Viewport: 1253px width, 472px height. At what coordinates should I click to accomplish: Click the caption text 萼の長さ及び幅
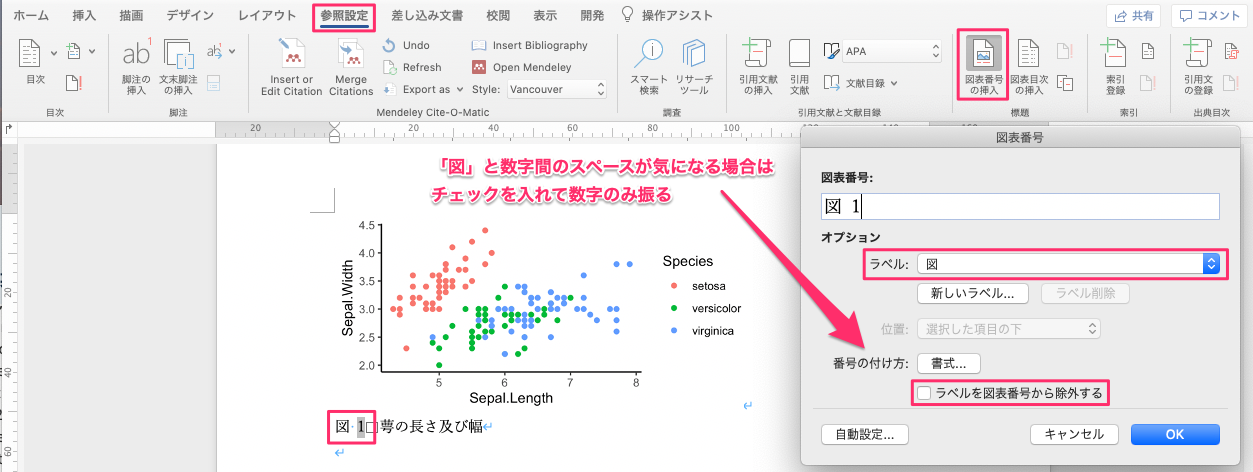[432, 427]
